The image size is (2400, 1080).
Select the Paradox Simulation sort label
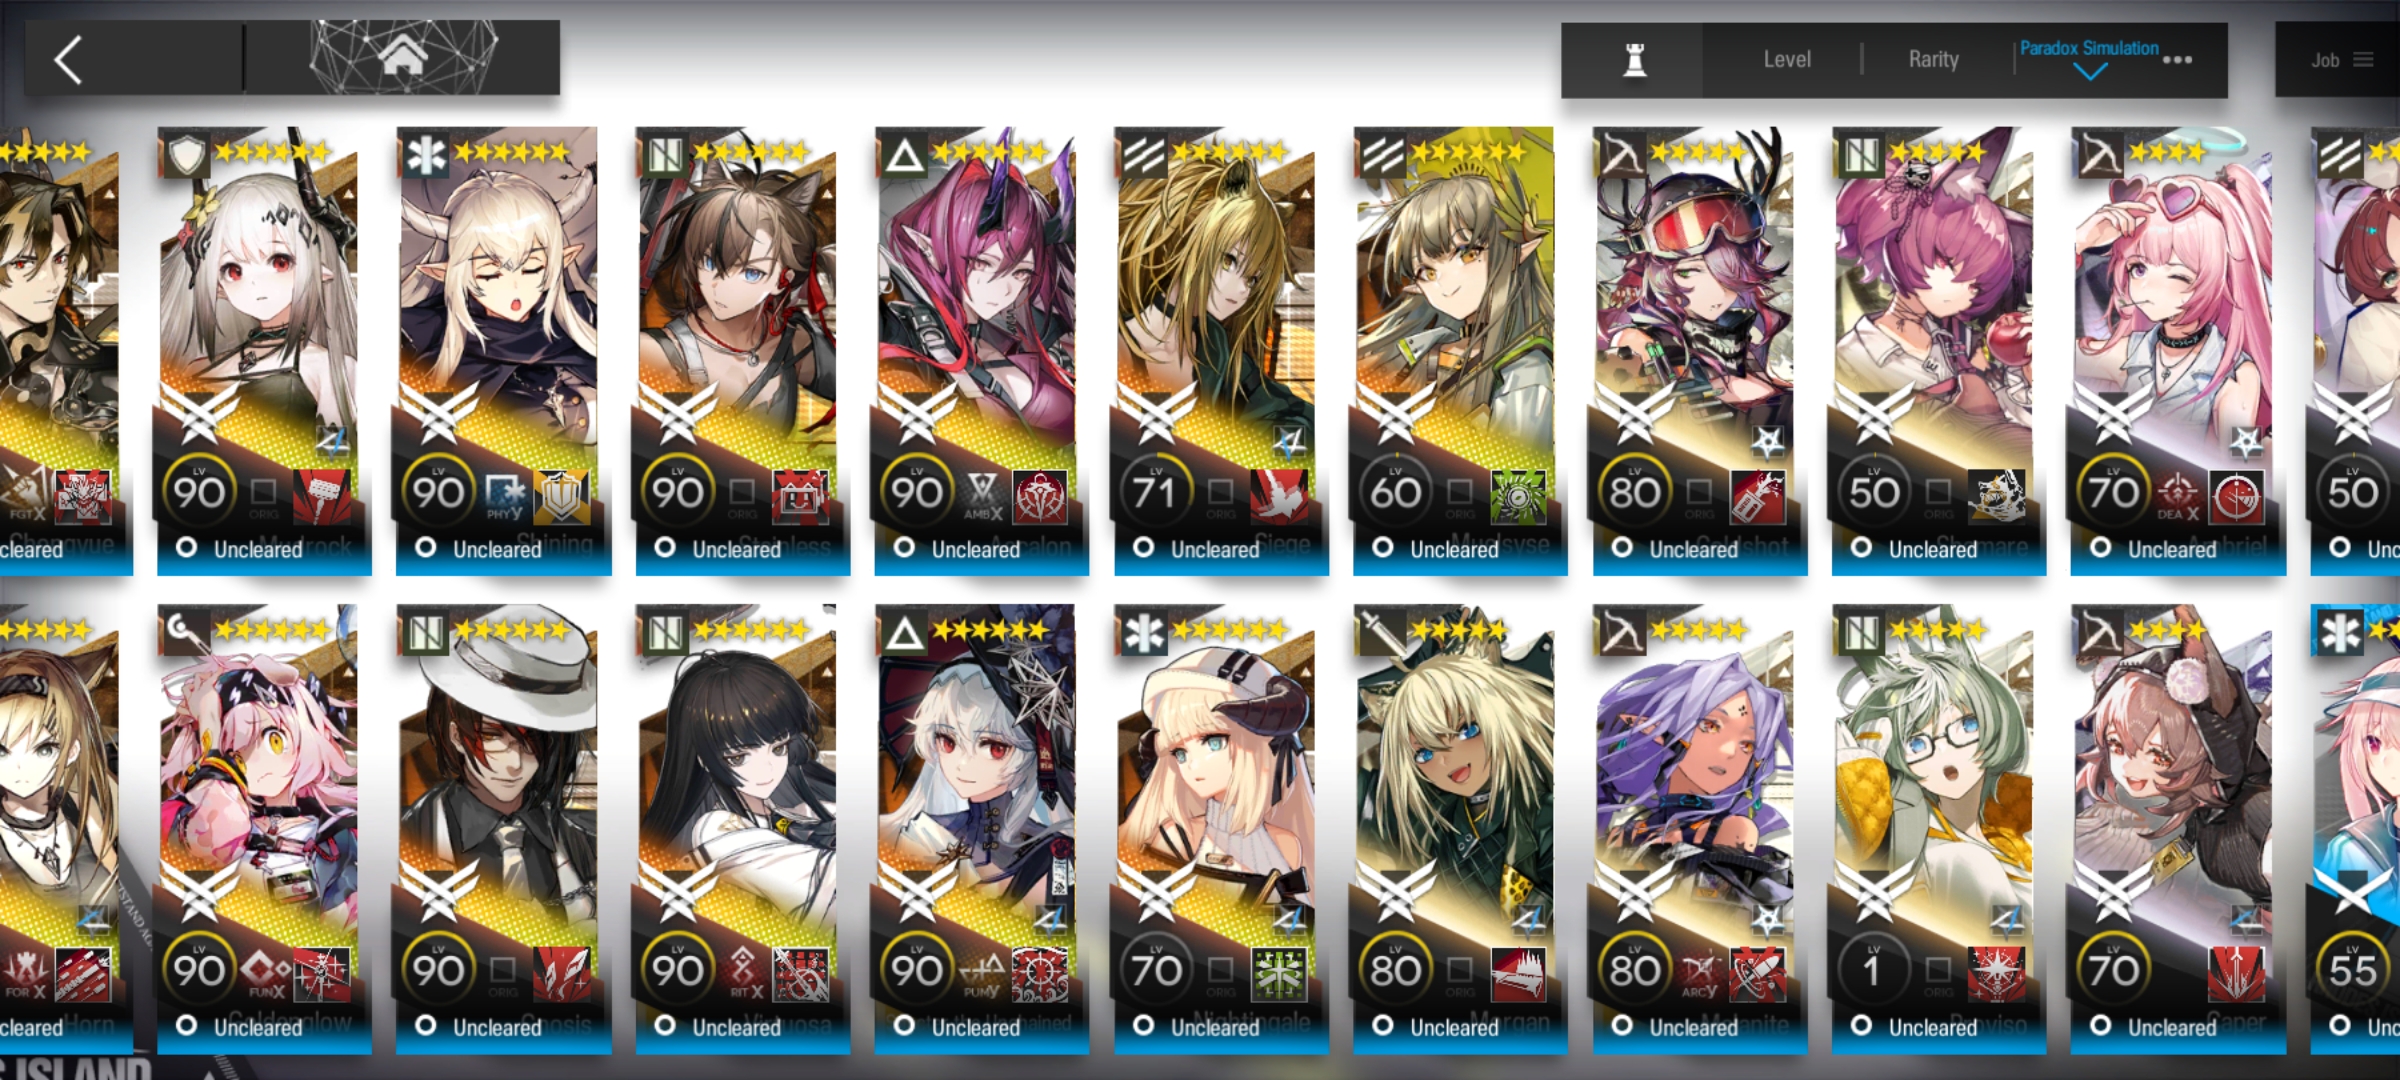(2088, 48)
